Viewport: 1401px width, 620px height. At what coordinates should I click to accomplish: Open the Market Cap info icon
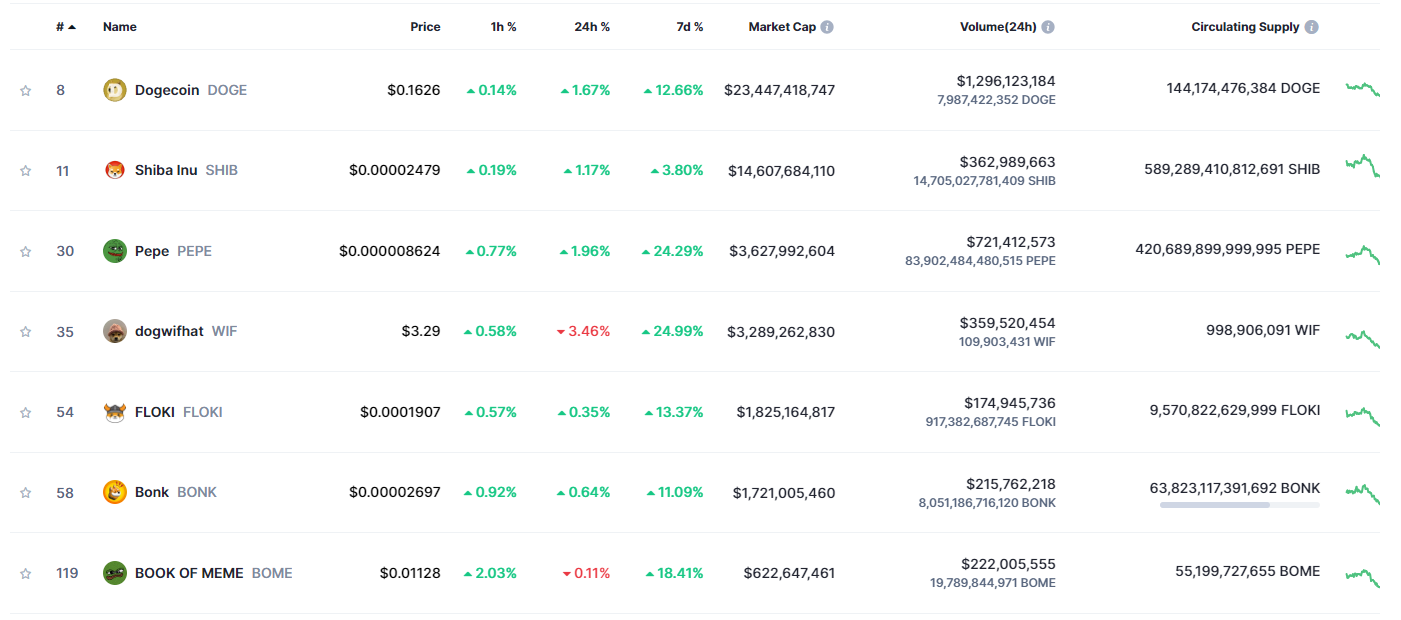[827, 27]
